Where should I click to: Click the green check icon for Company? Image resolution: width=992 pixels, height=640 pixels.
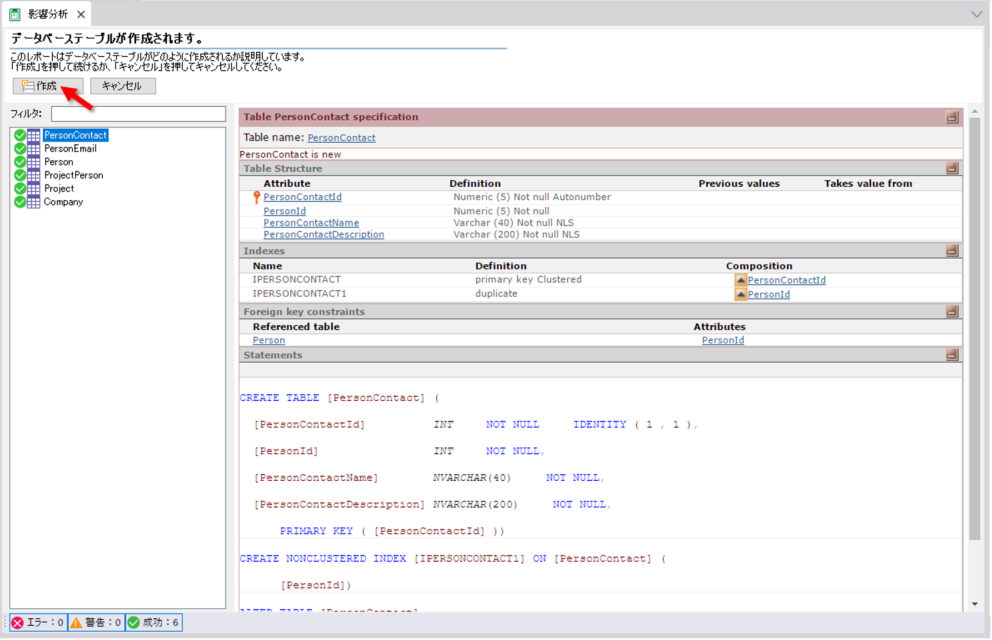[20, 202]
